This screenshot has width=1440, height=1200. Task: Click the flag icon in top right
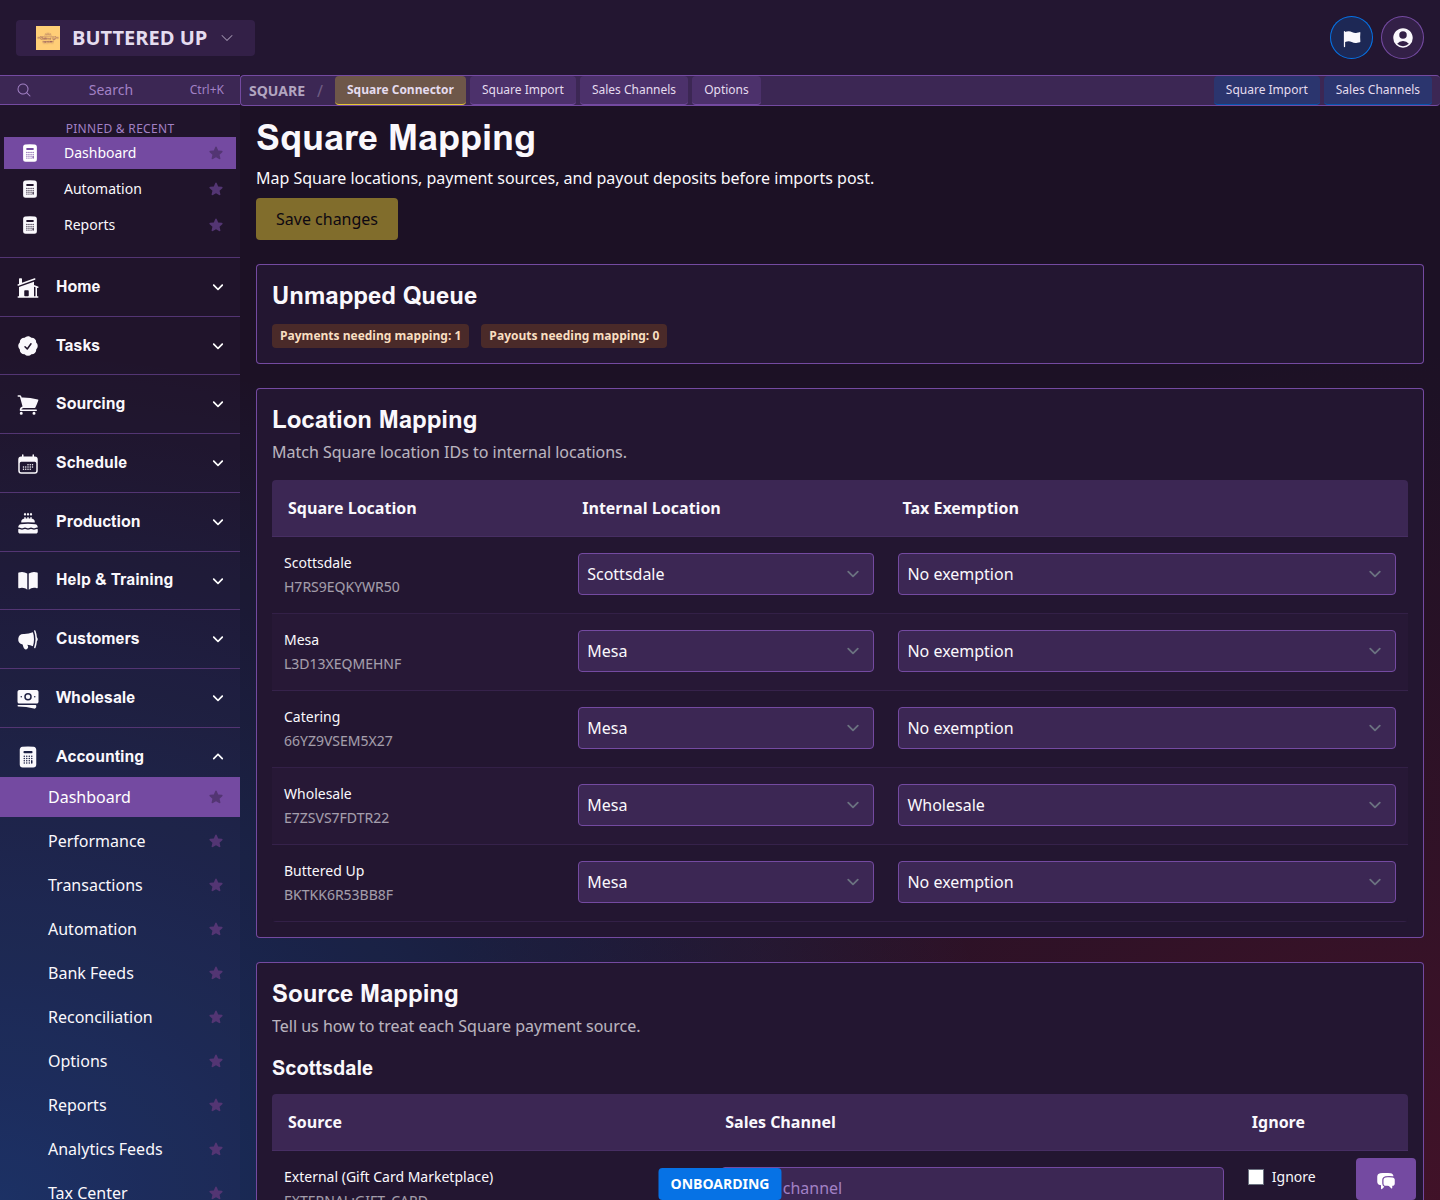point(1351,37)
